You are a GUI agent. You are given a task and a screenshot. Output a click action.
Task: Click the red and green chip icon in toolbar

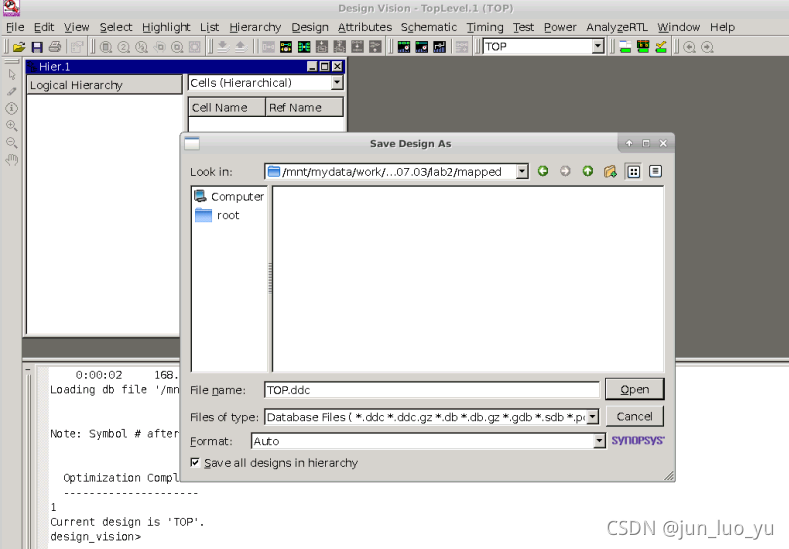coord(643,47)
